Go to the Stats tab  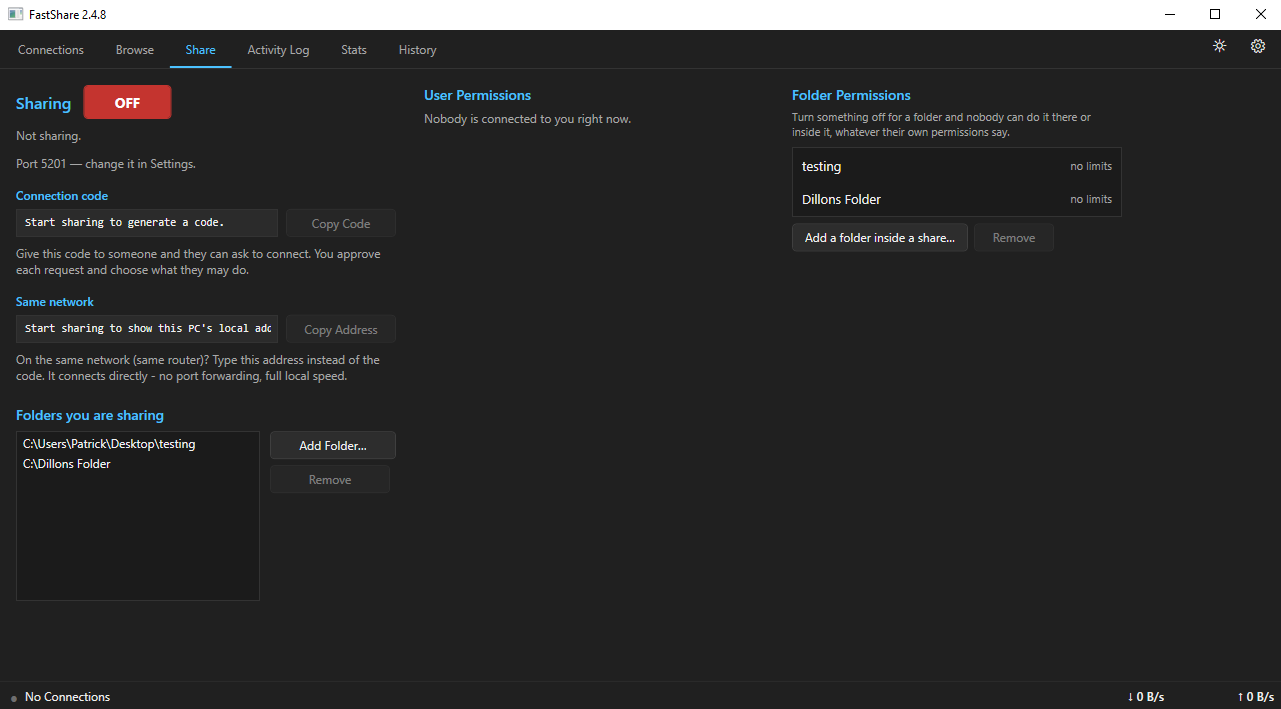click(354, 50)
